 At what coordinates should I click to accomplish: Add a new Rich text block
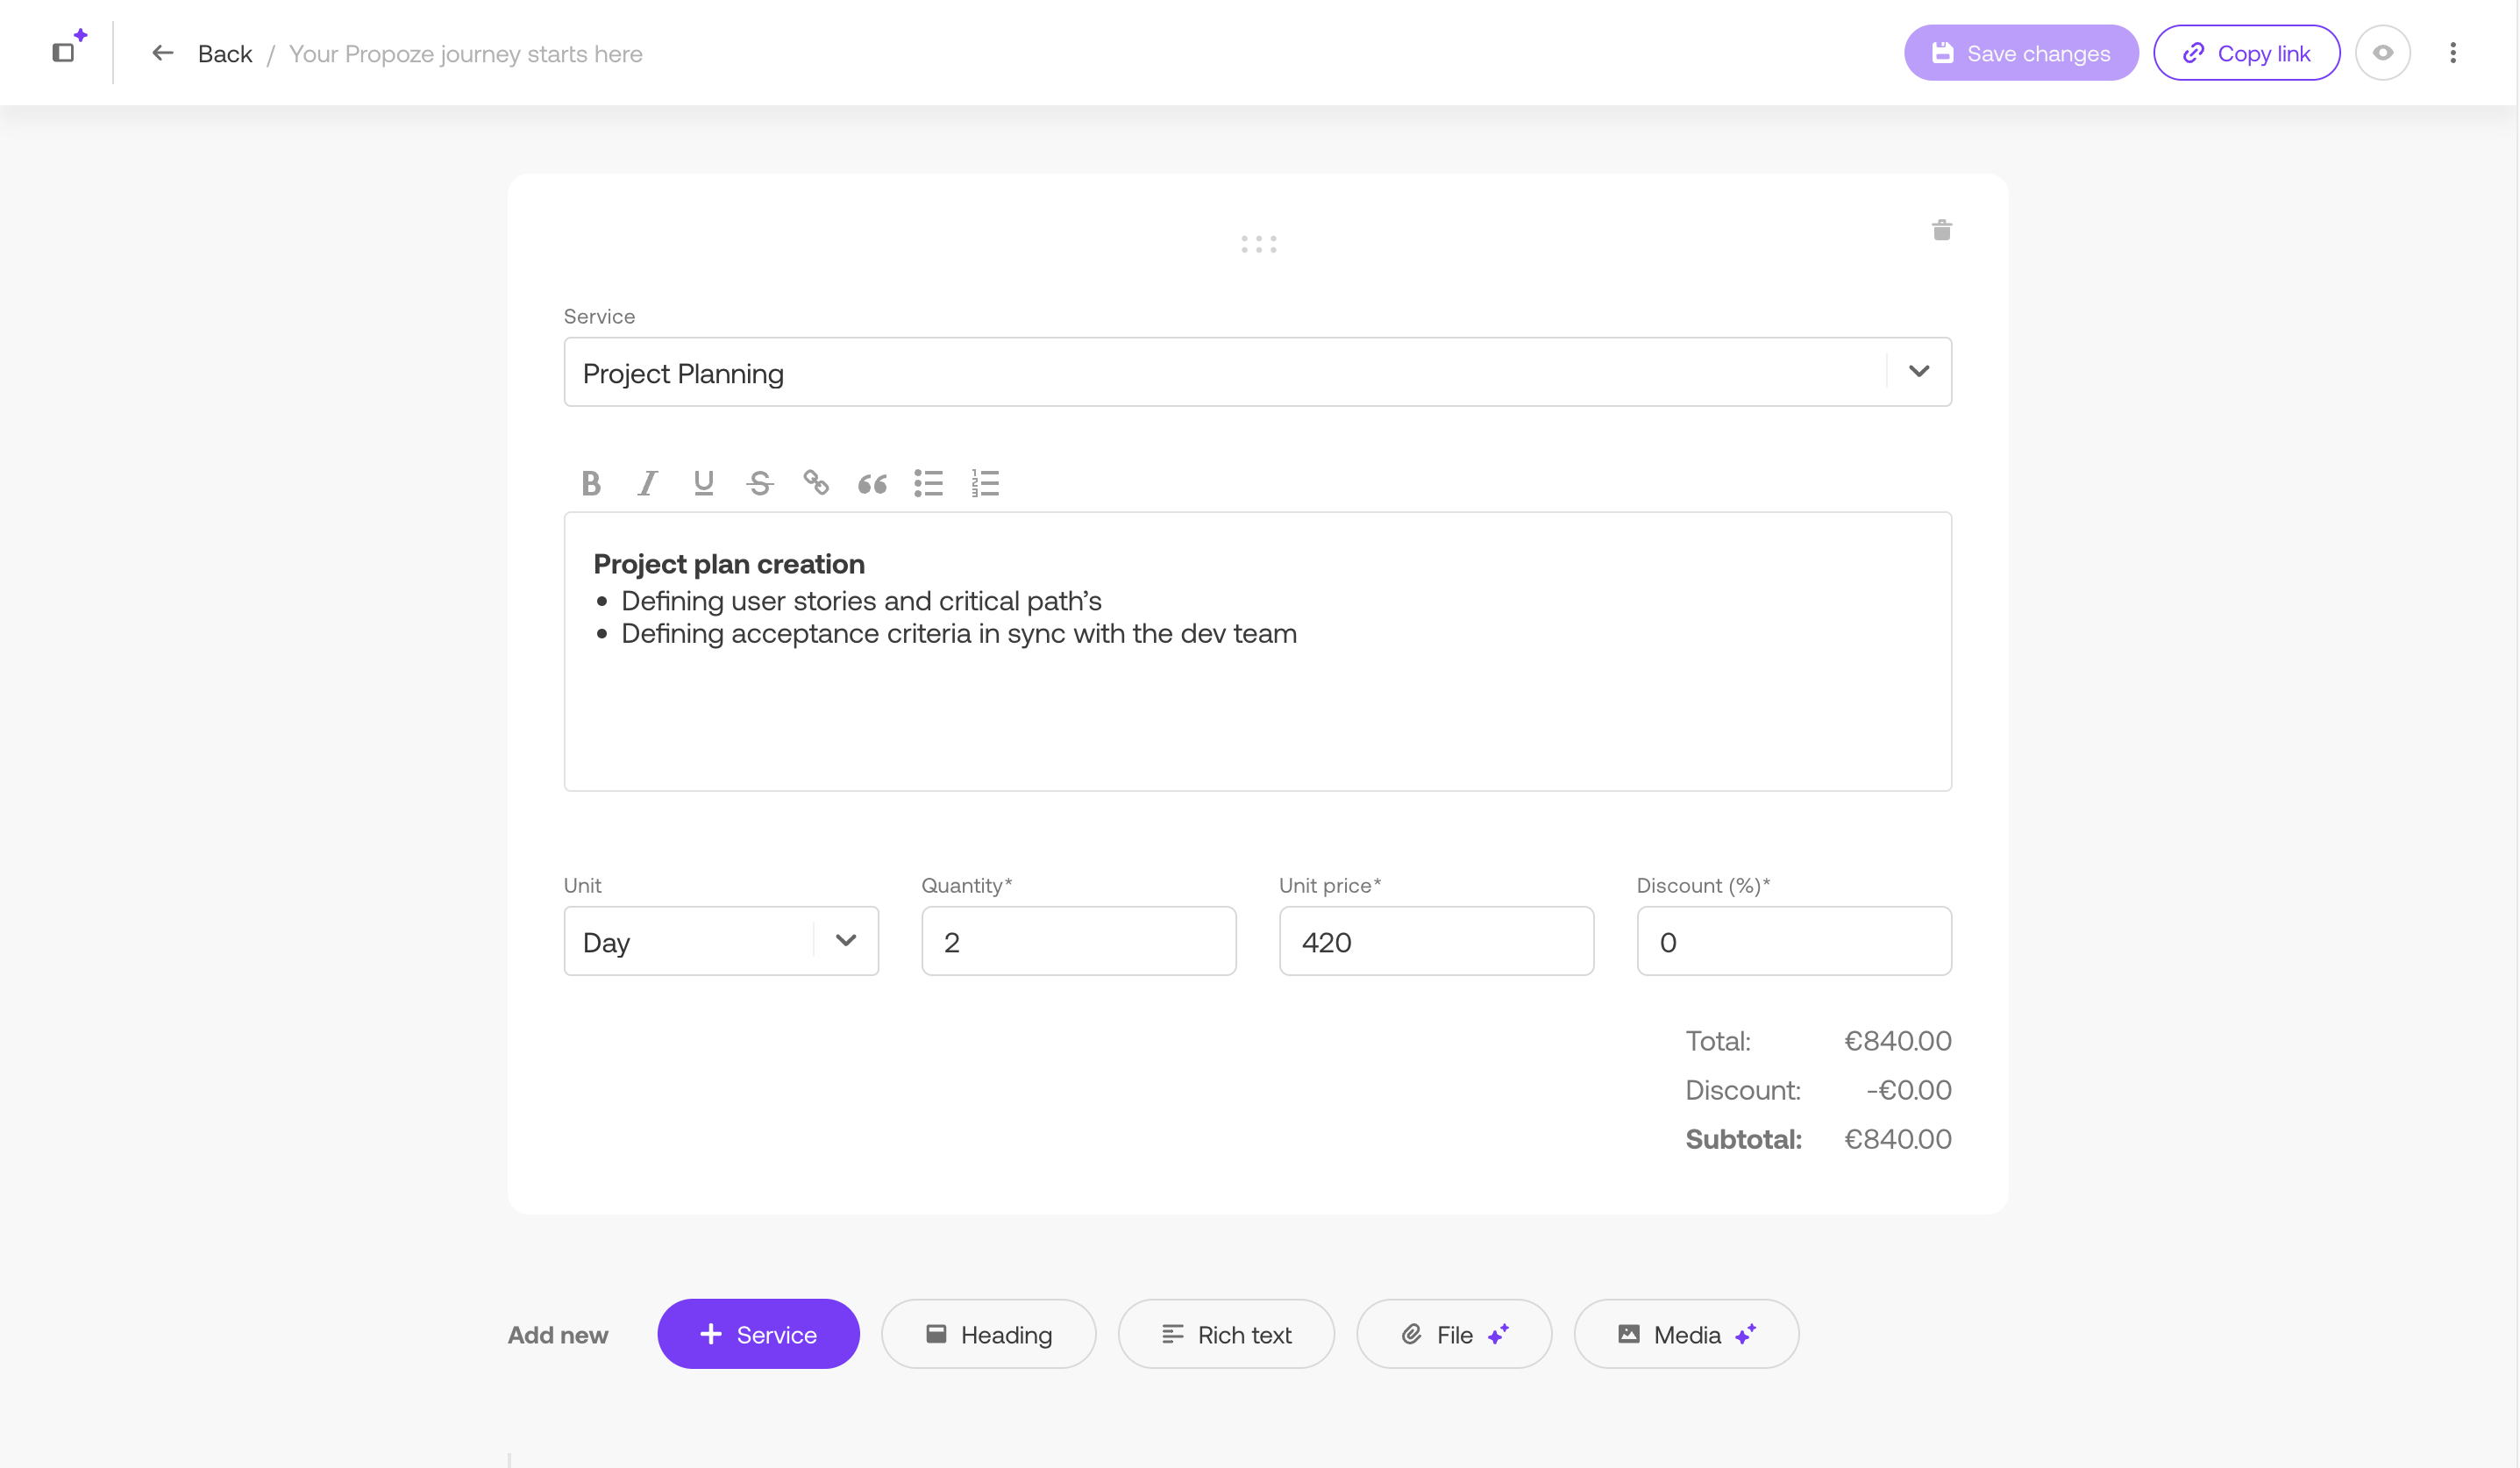[x=1226, y=1334]
